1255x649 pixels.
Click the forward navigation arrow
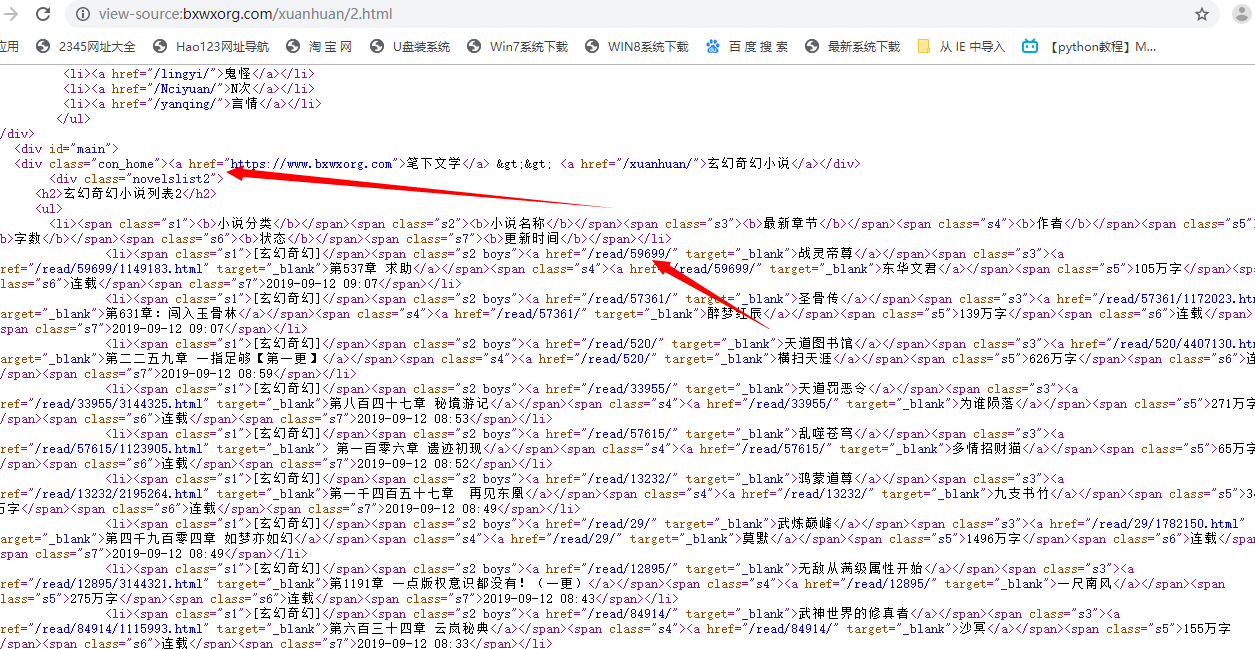point(10,14)
